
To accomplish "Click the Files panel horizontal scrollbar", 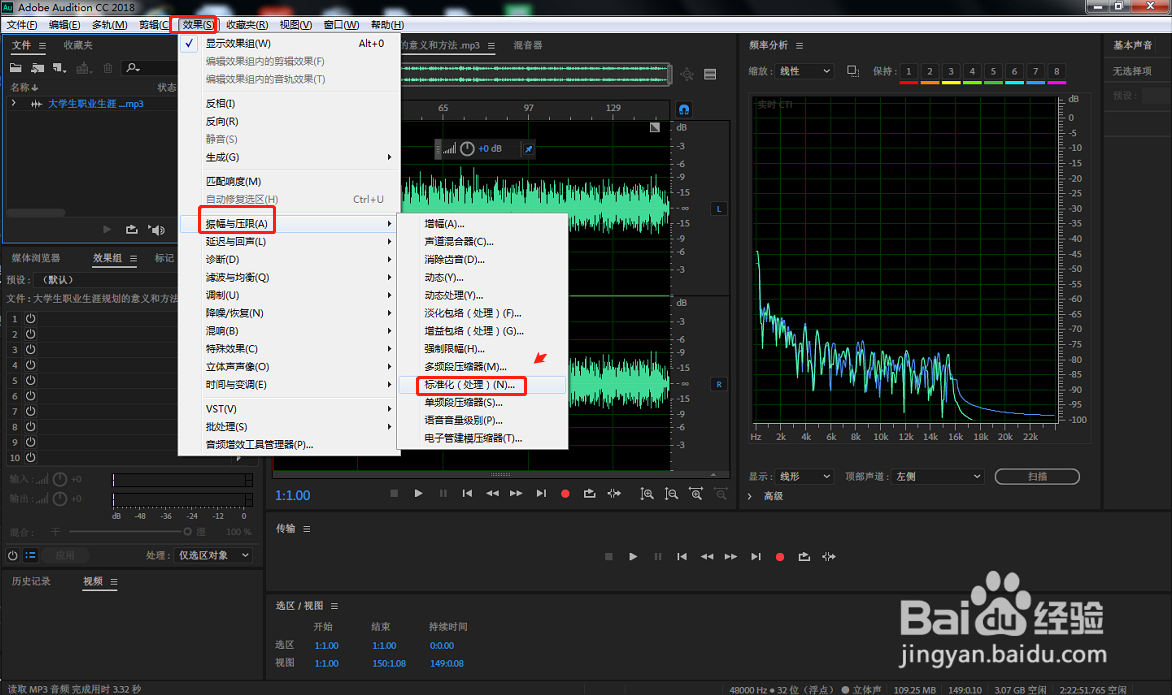I will tap(36, 212).
